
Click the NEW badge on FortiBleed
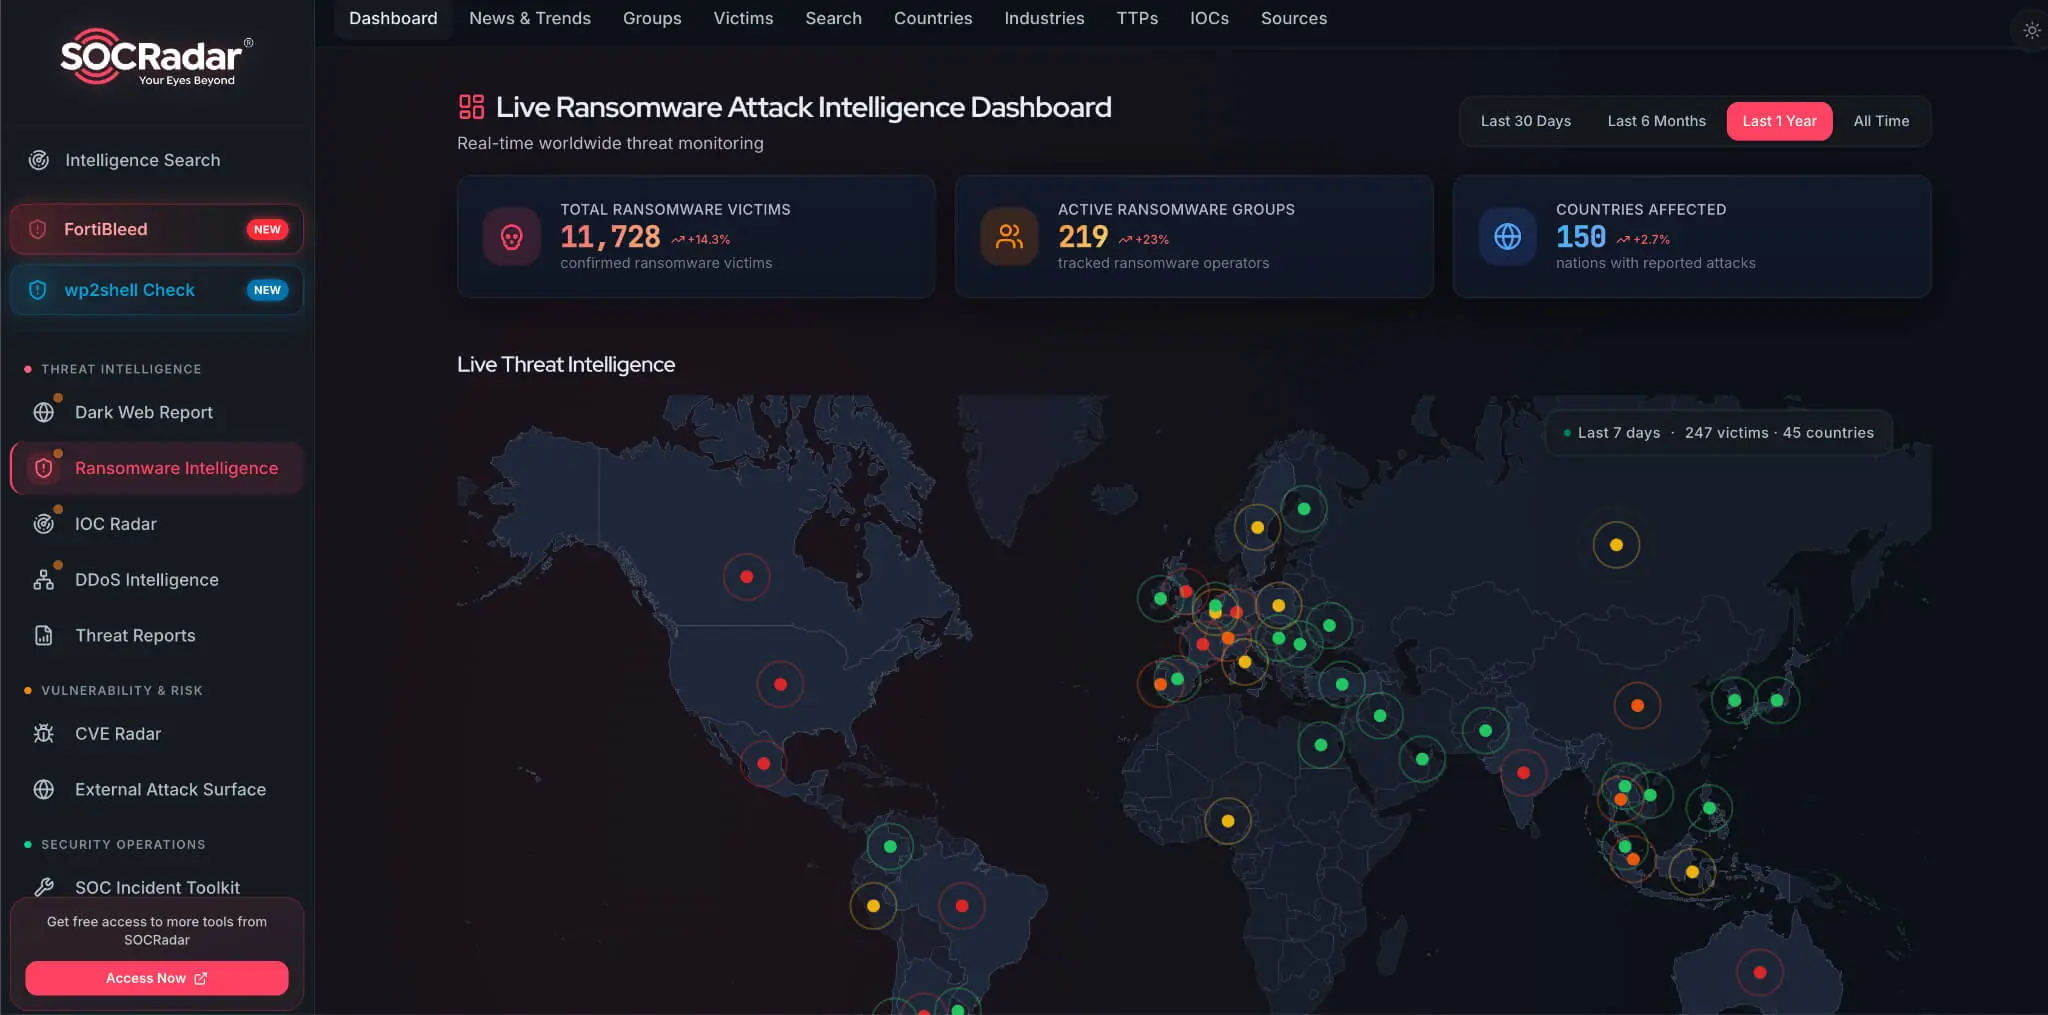[x=267, y=229]
